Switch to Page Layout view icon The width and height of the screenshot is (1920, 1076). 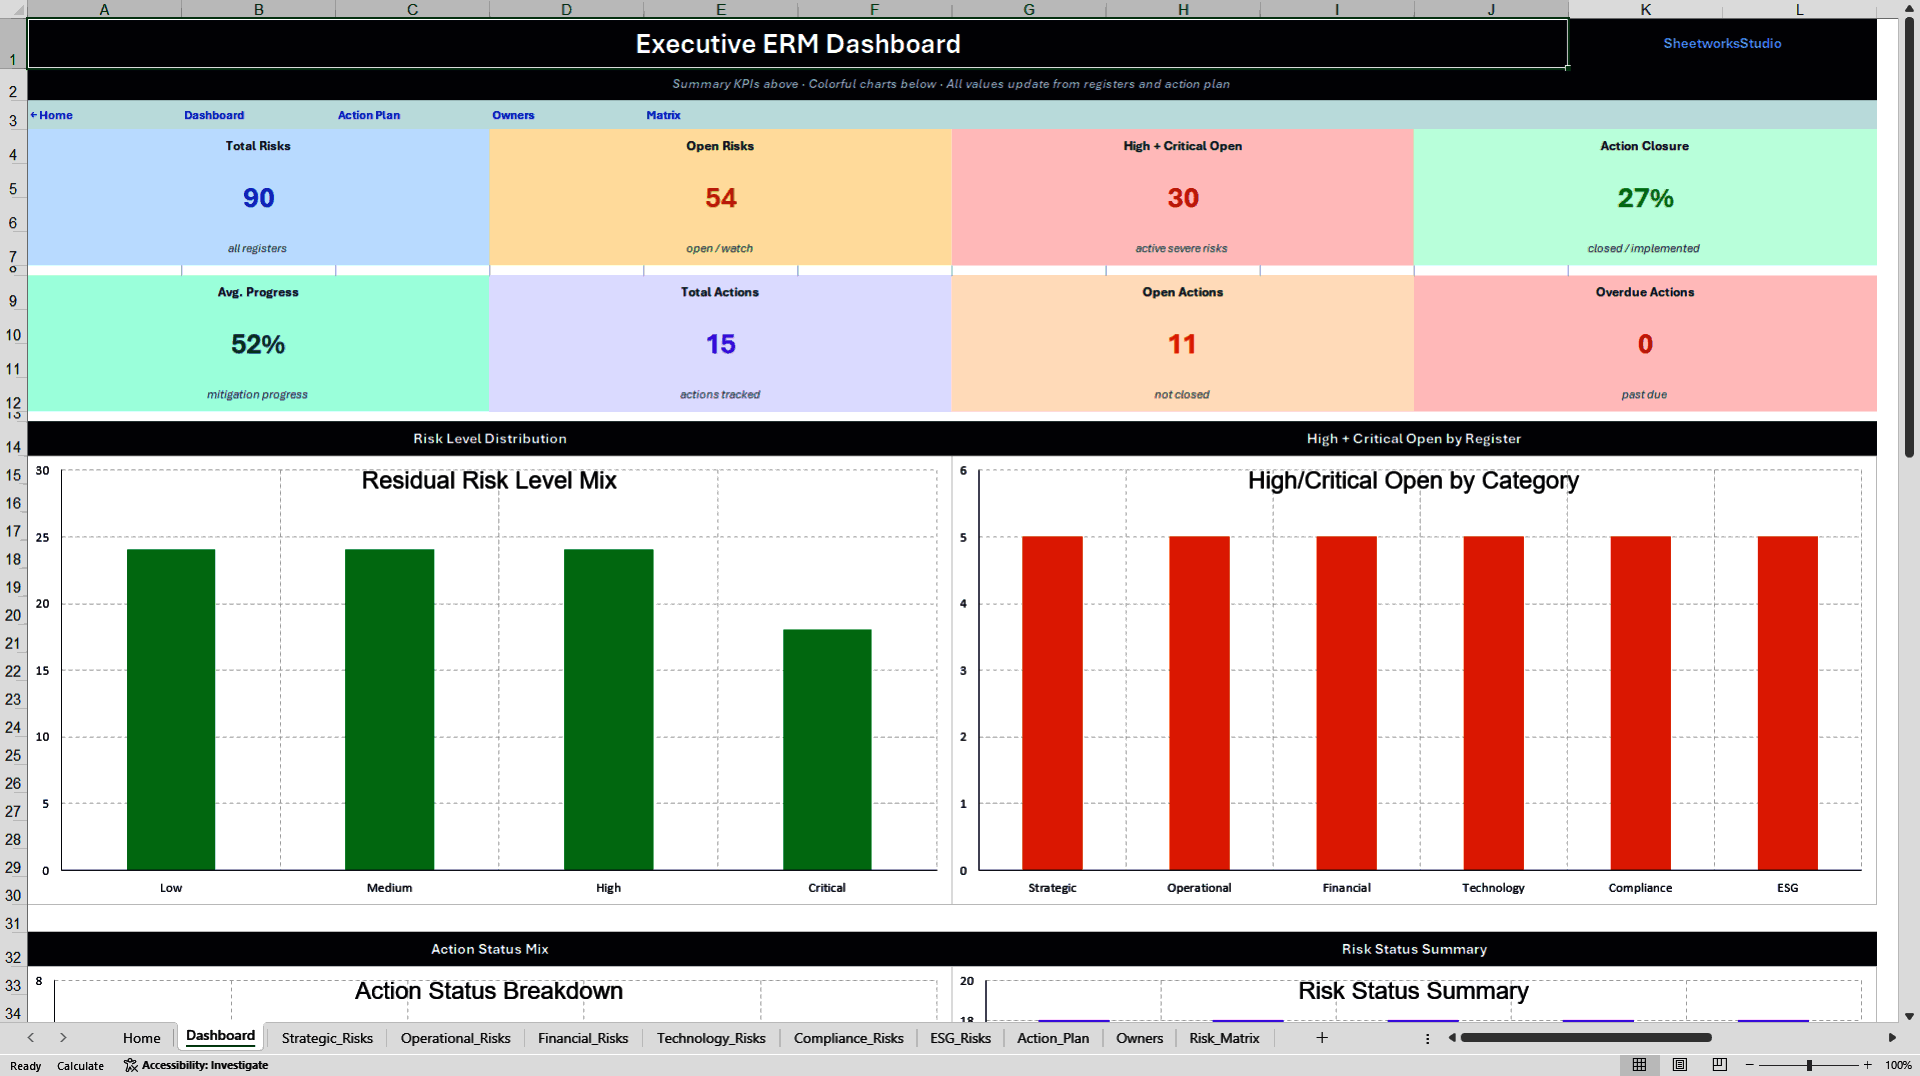(x=1680, y=1065)
